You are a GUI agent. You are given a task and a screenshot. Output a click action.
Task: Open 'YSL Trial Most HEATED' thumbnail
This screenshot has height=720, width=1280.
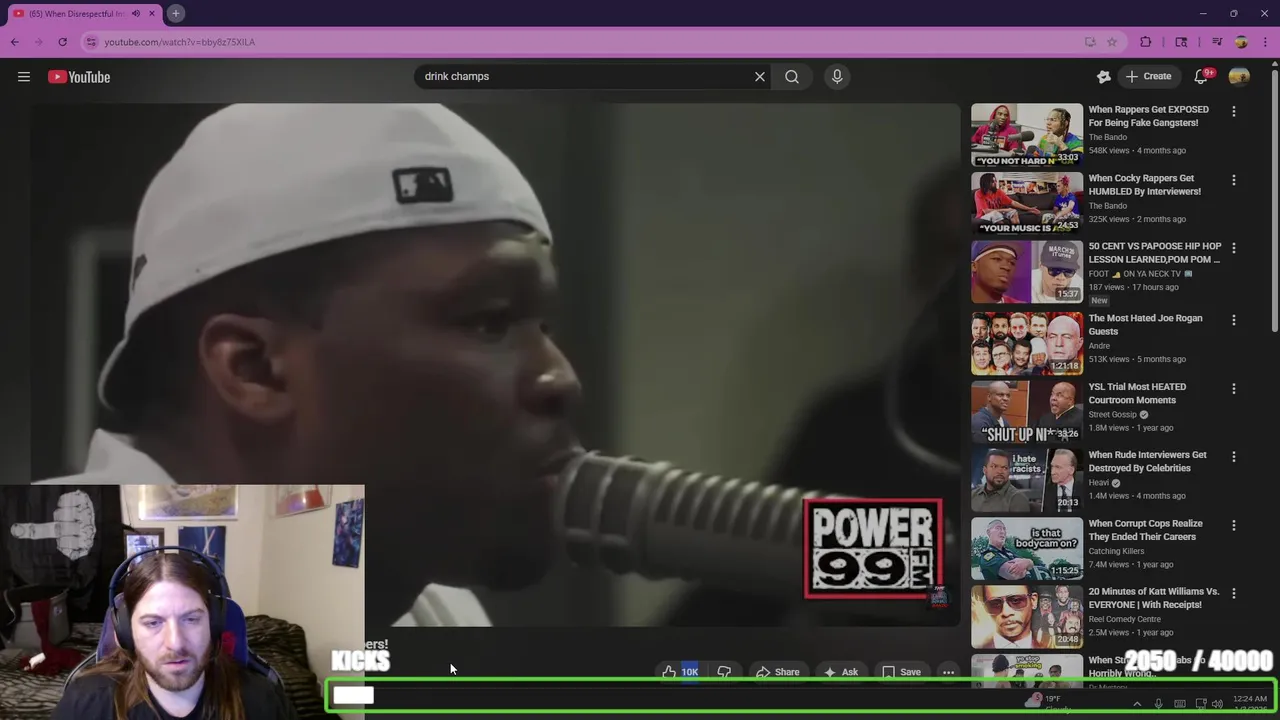(x=1027, y=411)
